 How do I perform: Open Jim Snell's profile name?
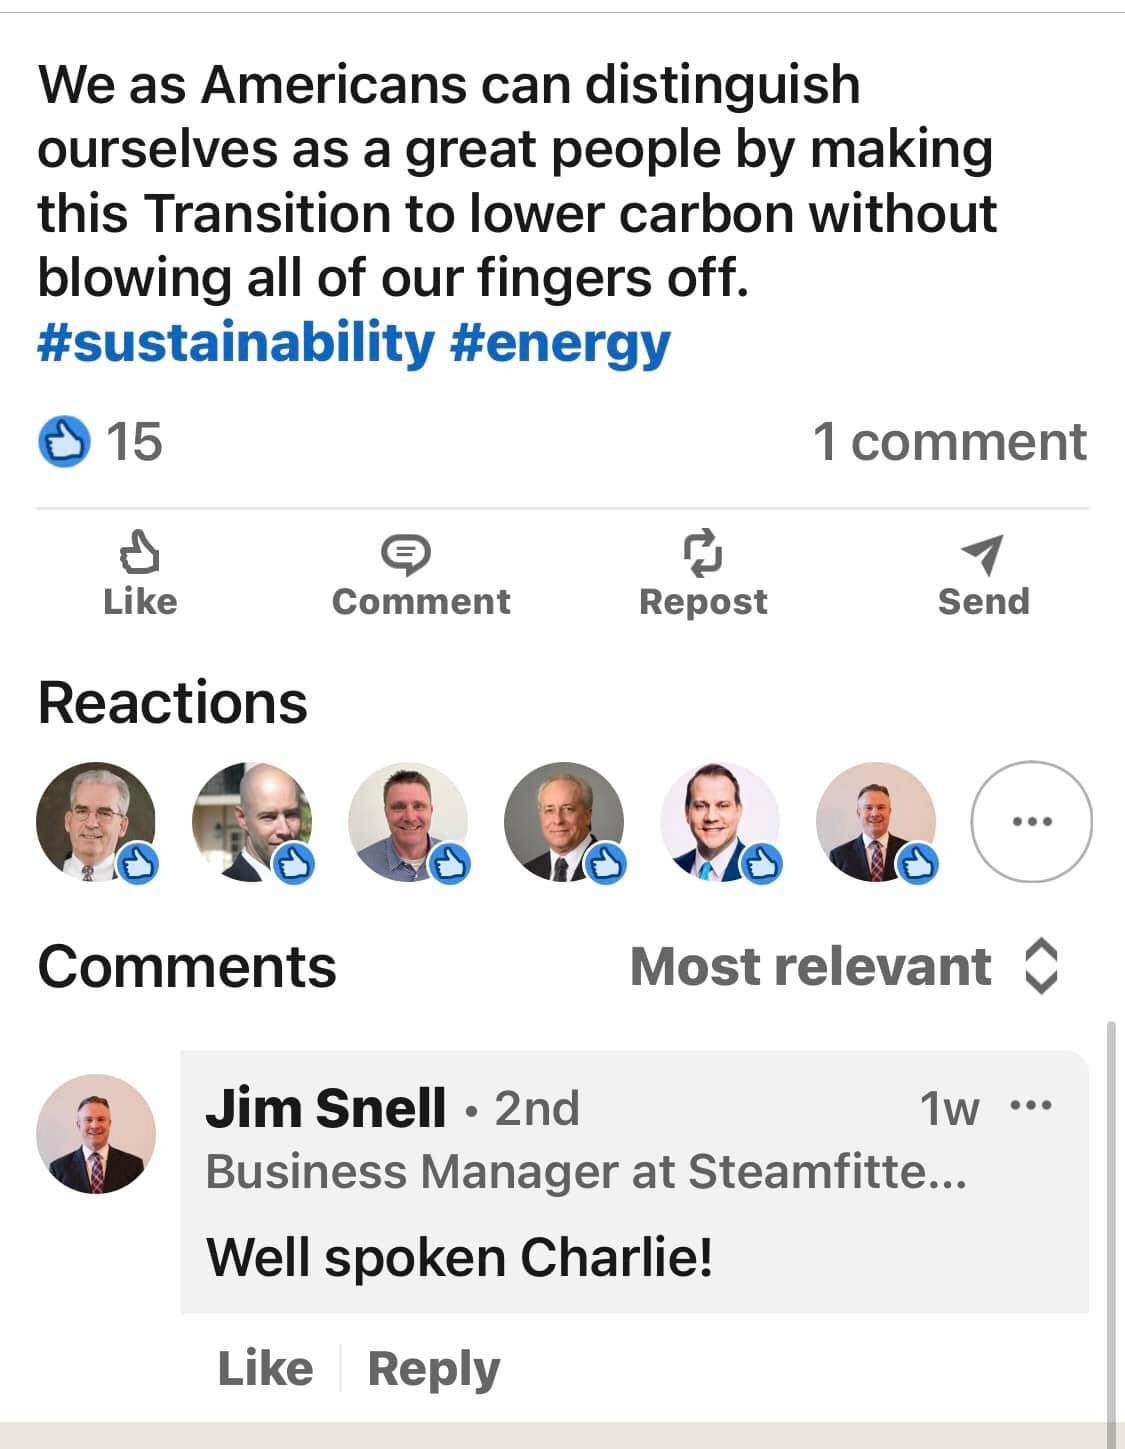326,1108
